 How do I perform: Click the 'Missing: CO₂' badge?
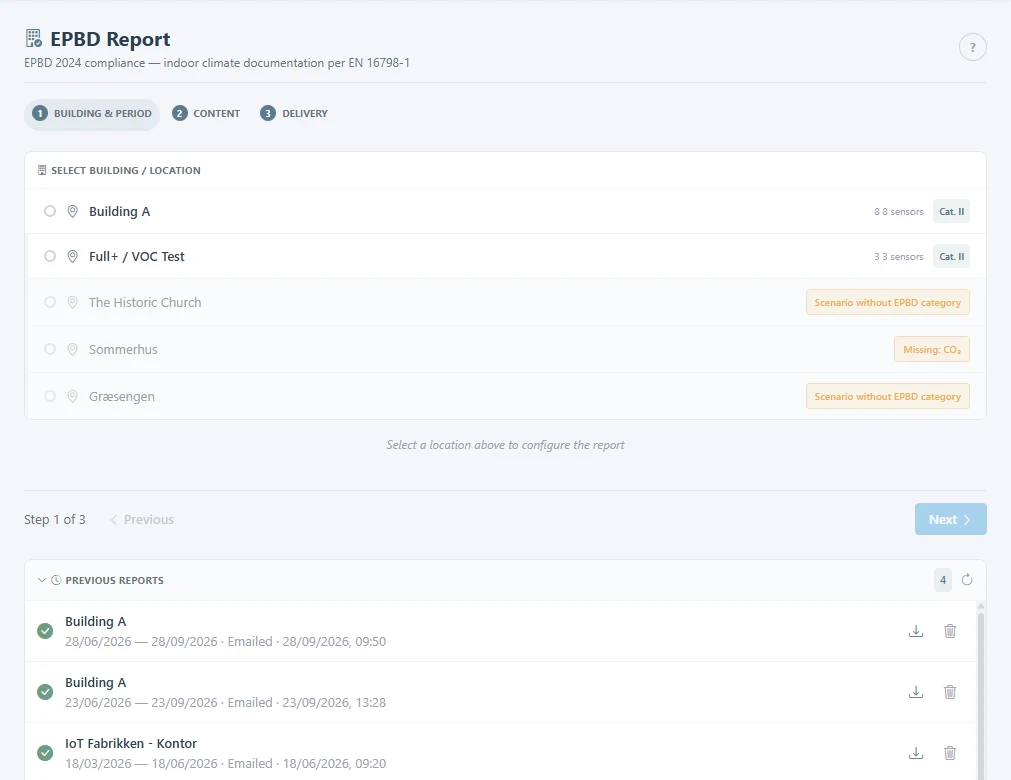click(932, 349)
